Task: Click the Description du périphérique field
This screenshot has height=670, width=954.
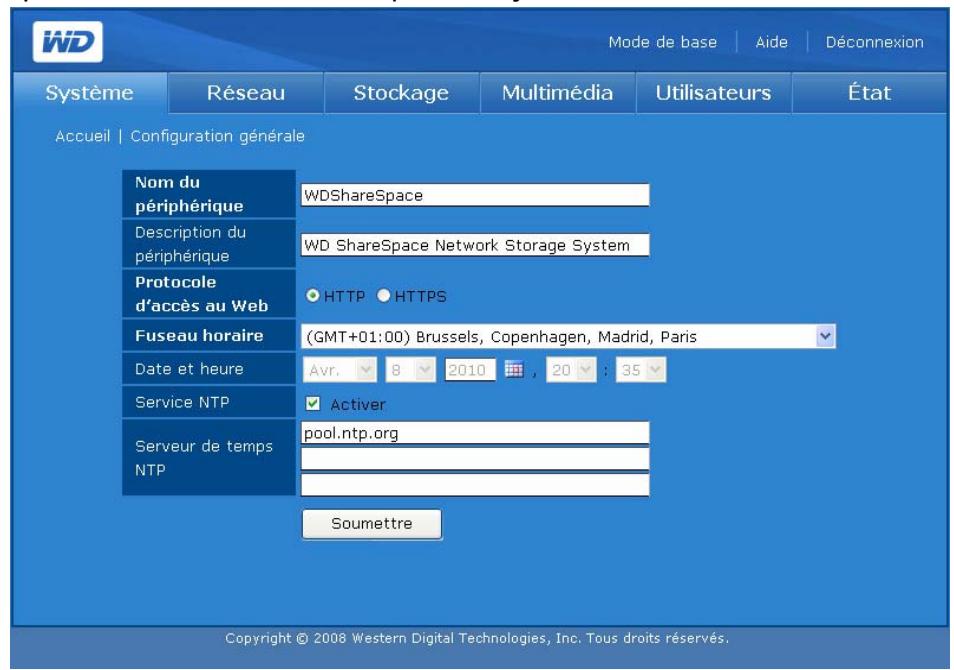Action: click(475, 245)
